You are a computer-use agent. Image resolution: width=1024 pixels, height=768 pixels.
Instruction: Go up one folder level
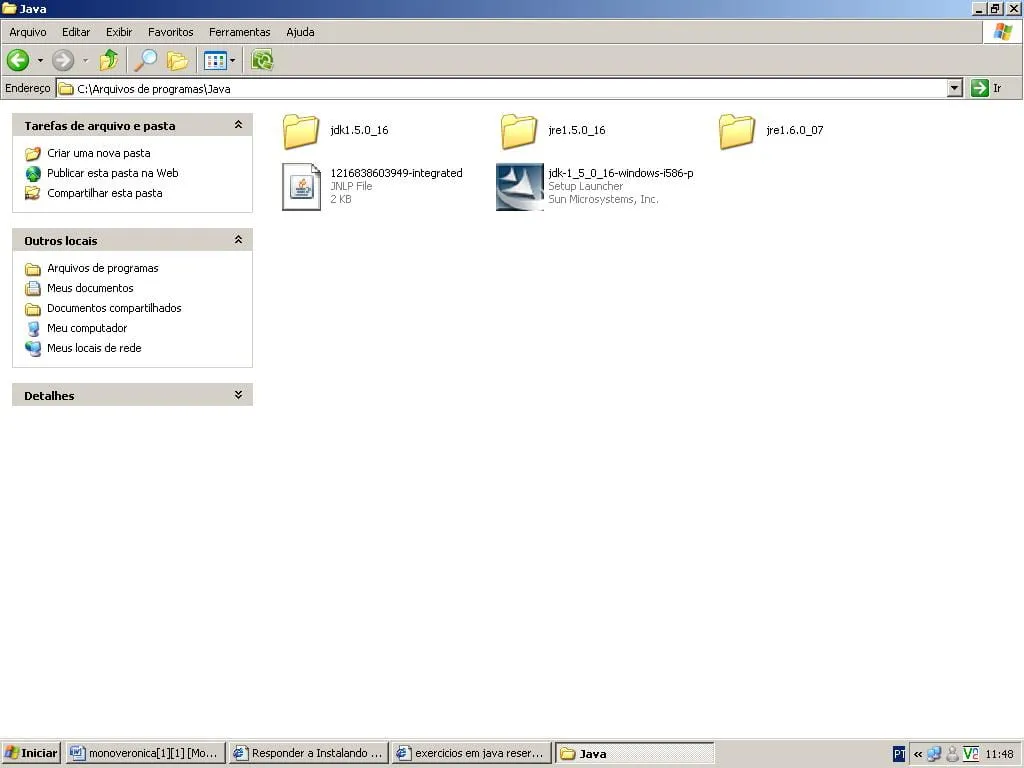pos(109,61)
